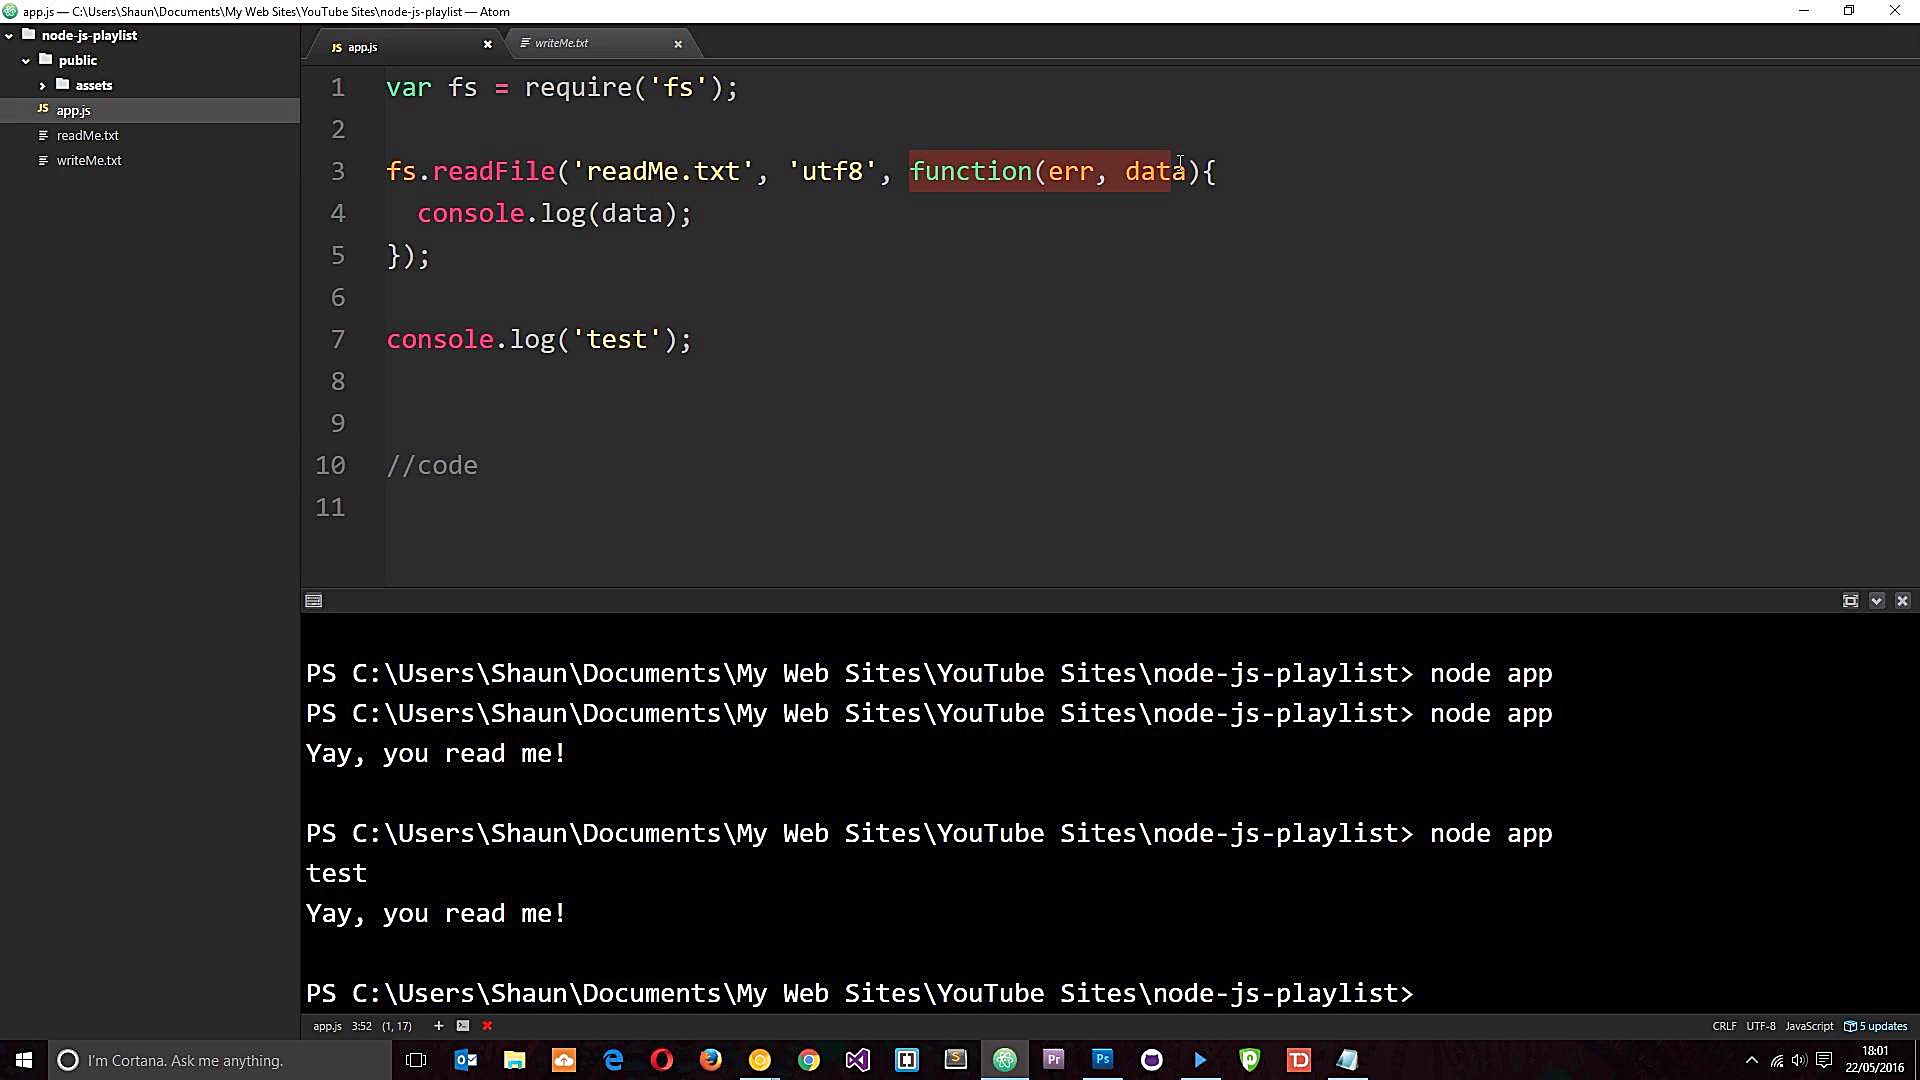This screenshot has width=1920, height=1080.
Task: Open Premiere Pro from the taskbar
Action: [1053, 1060]
